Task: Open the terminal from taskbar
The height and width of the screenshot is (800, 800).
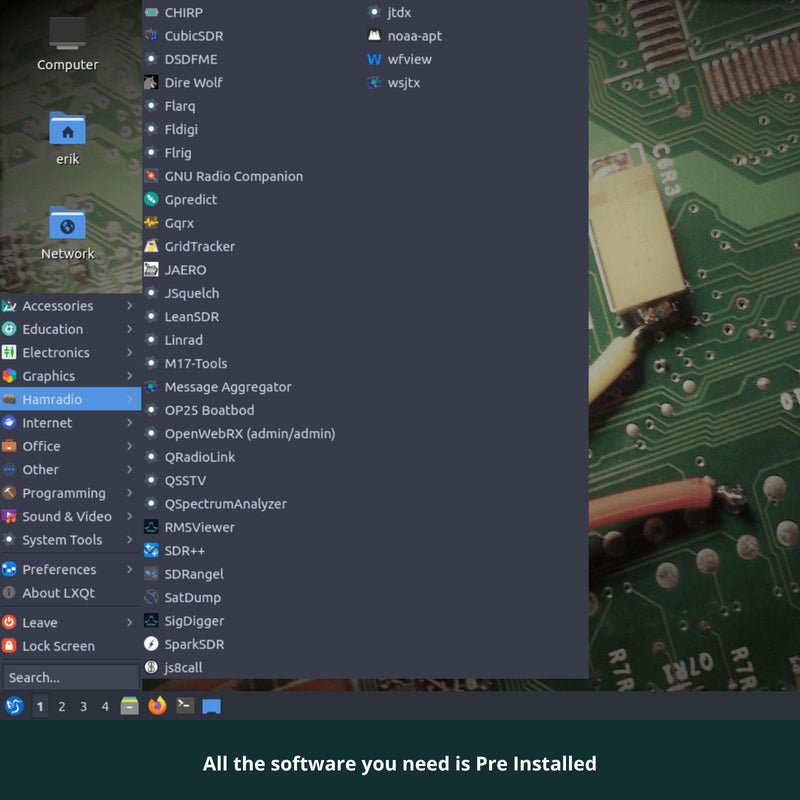Action: click(185, 706)
